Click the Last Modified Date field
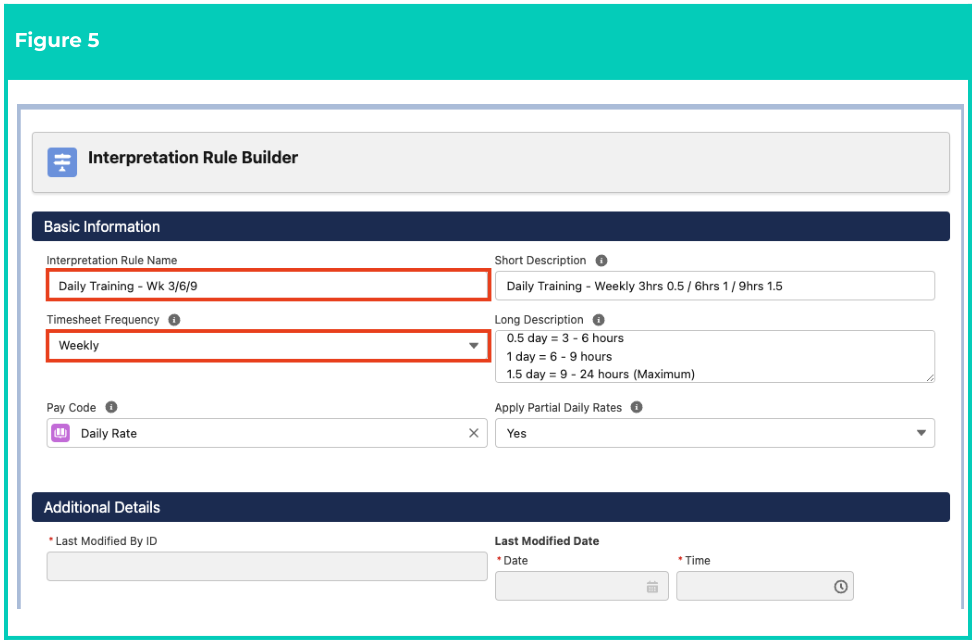976x644 pixels. [582, 586]
